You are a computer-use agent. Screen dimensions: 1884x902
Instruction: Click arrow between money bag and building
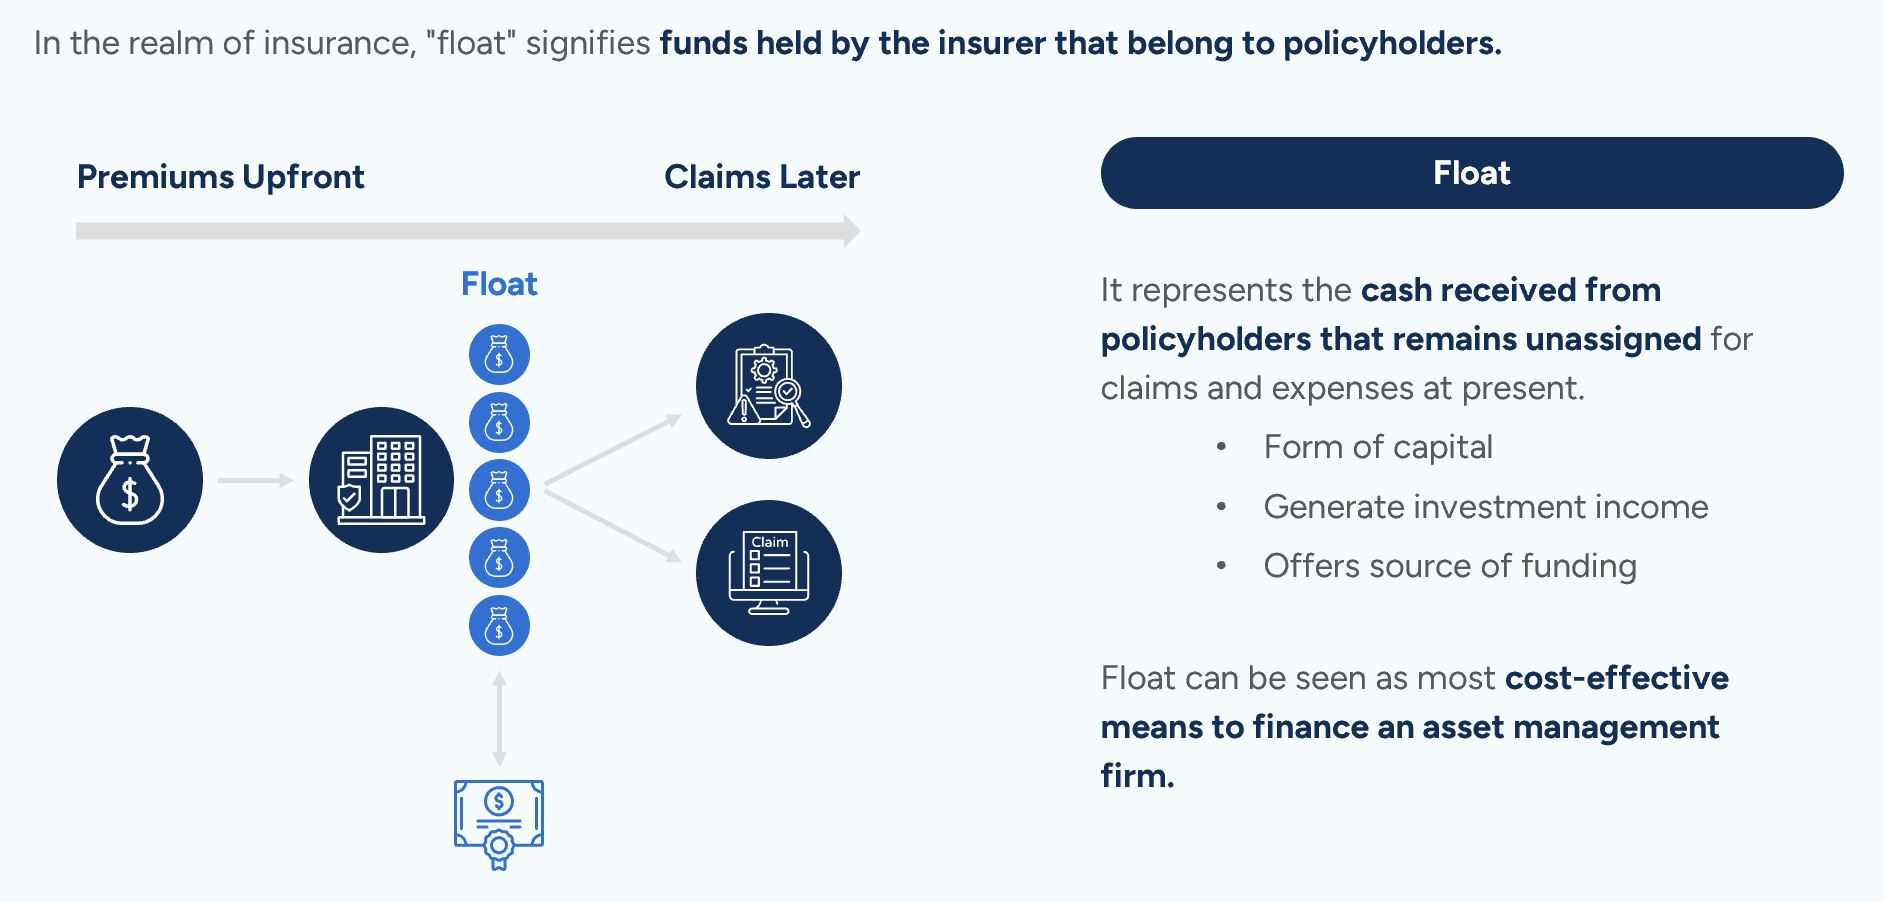tap(255, 481)
